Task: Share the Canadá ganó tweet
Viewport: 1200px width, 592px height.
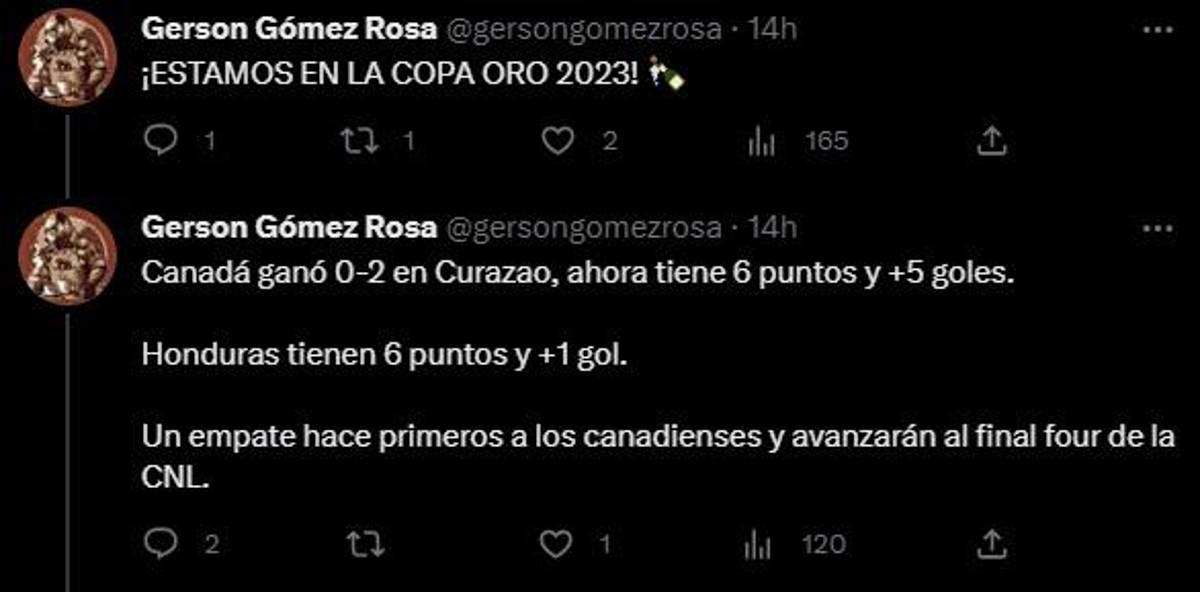Action: (x=990, y=544)
